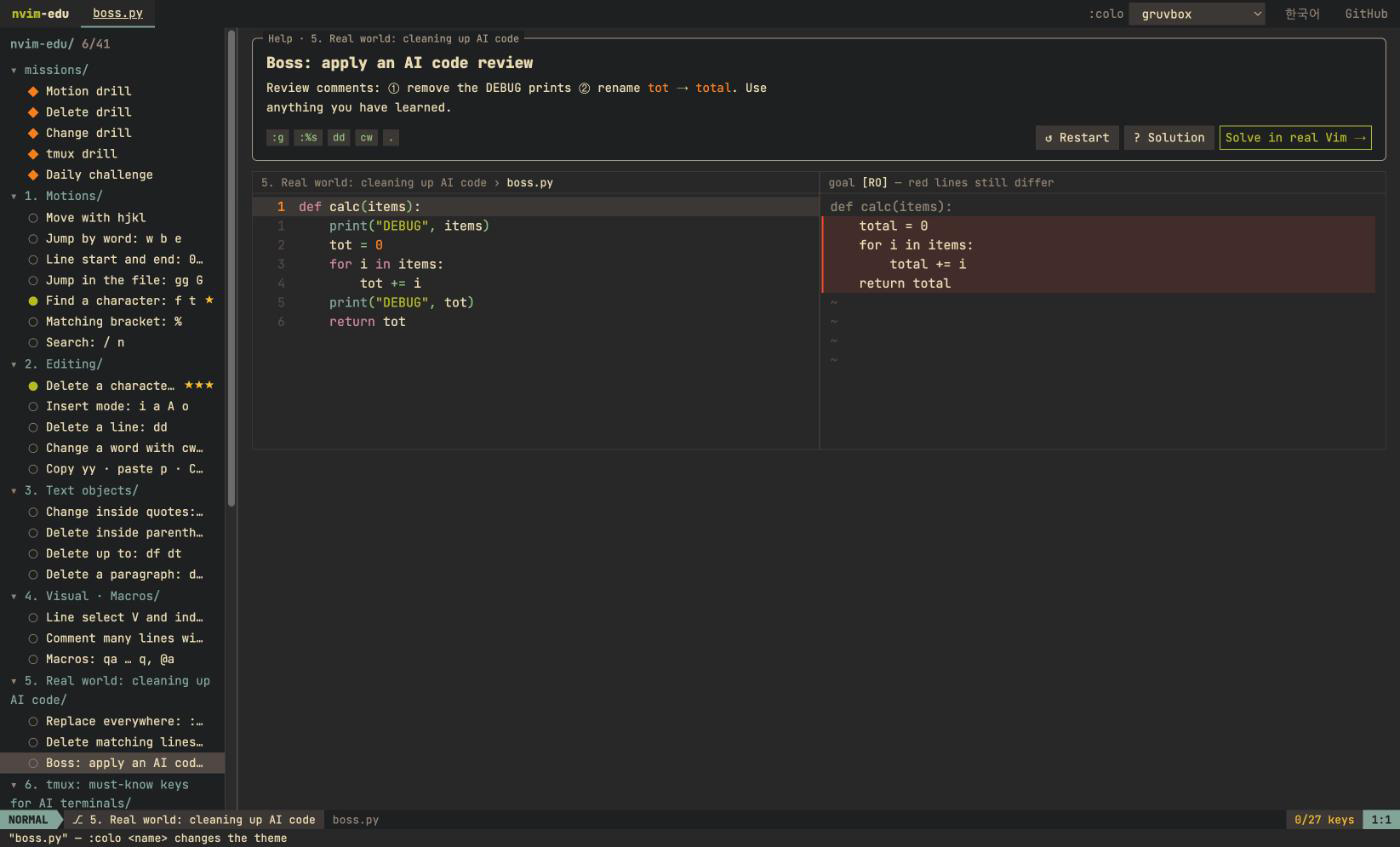Open the Replace everywhere lesson
Image resolution: width=1400 pixels, height=847 pixels.
[112, 722]
